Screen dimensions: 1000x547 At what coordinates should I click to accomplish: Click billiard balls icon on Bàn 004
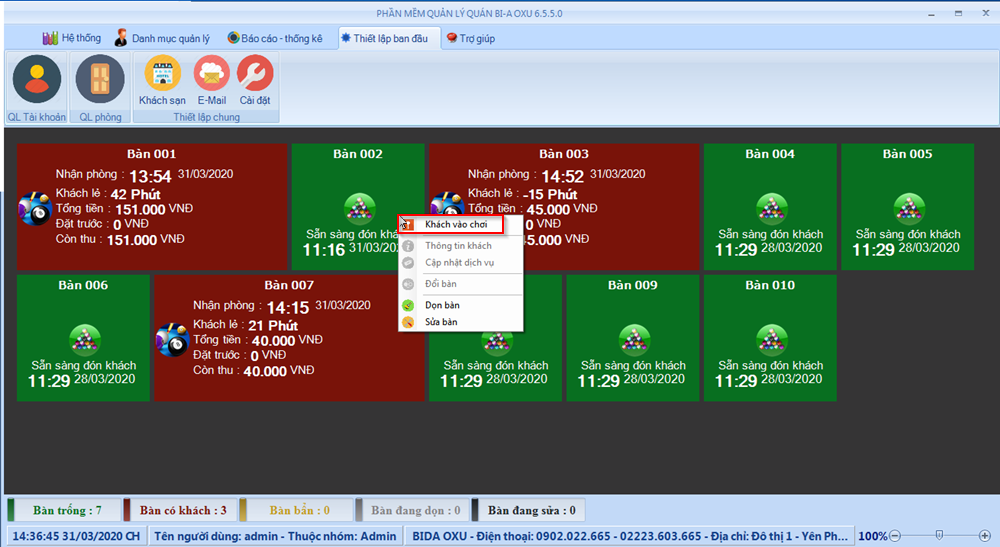pos(770,207)
